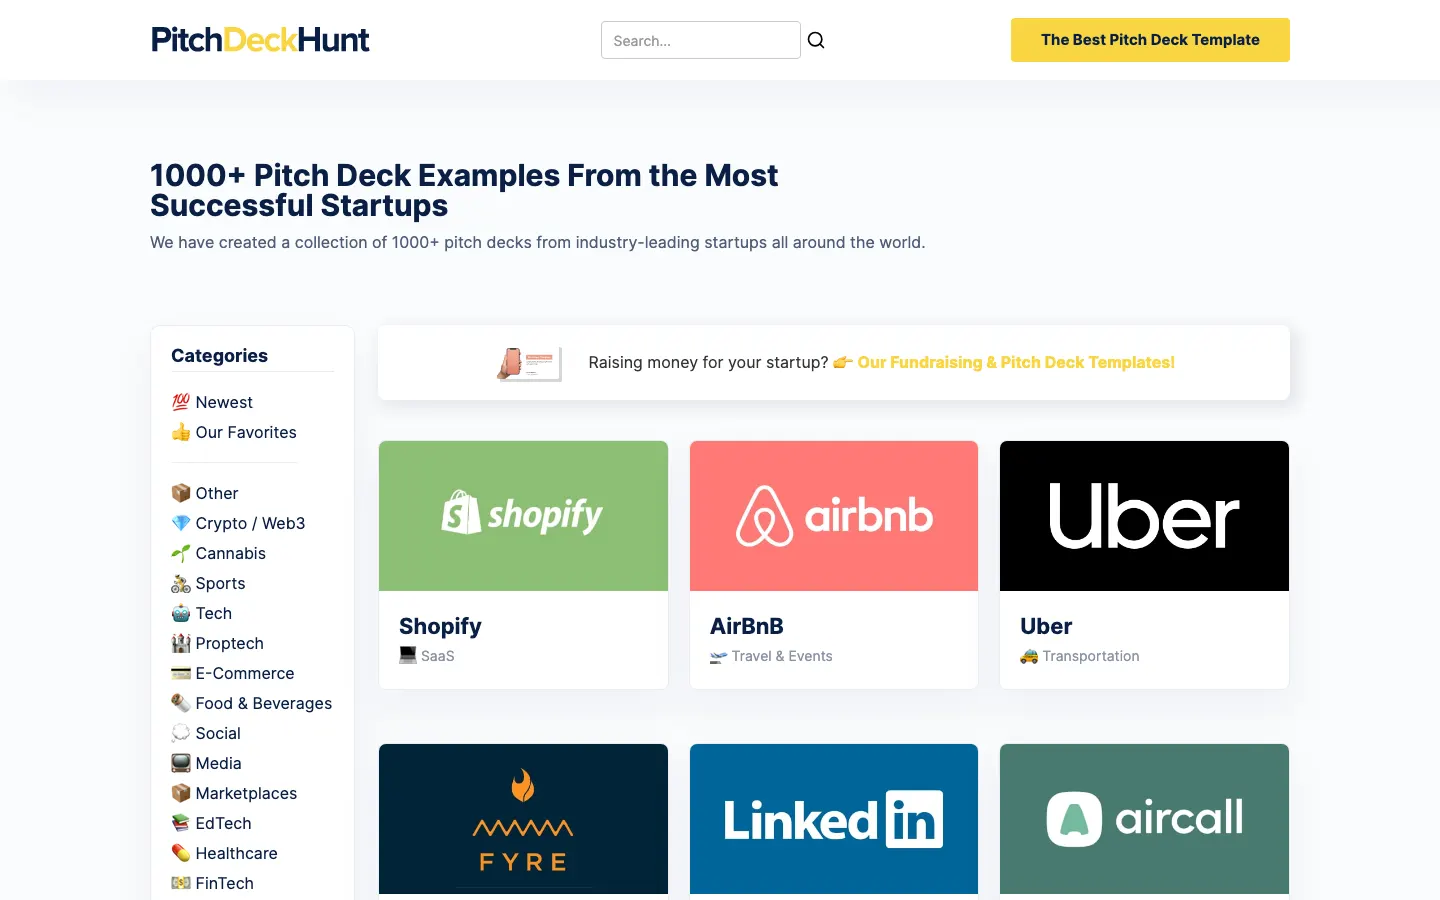Viewport: 1440px width, 900px height.
Task: Select the Food & Beverages category
Action: click(264, 703)
